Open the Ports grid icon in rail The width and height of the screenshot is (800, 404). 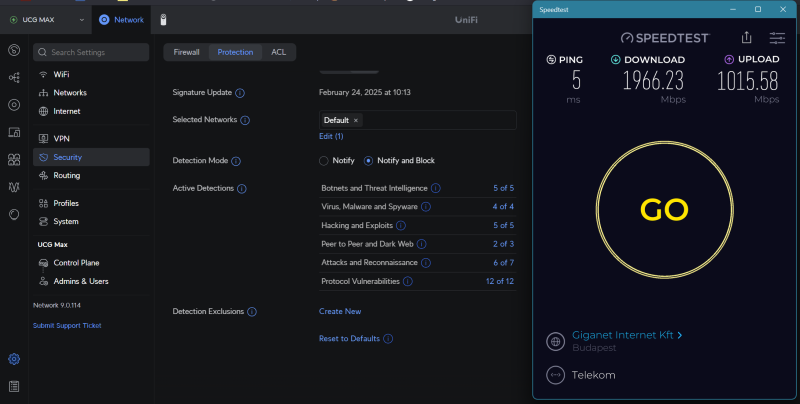(14, 160)
